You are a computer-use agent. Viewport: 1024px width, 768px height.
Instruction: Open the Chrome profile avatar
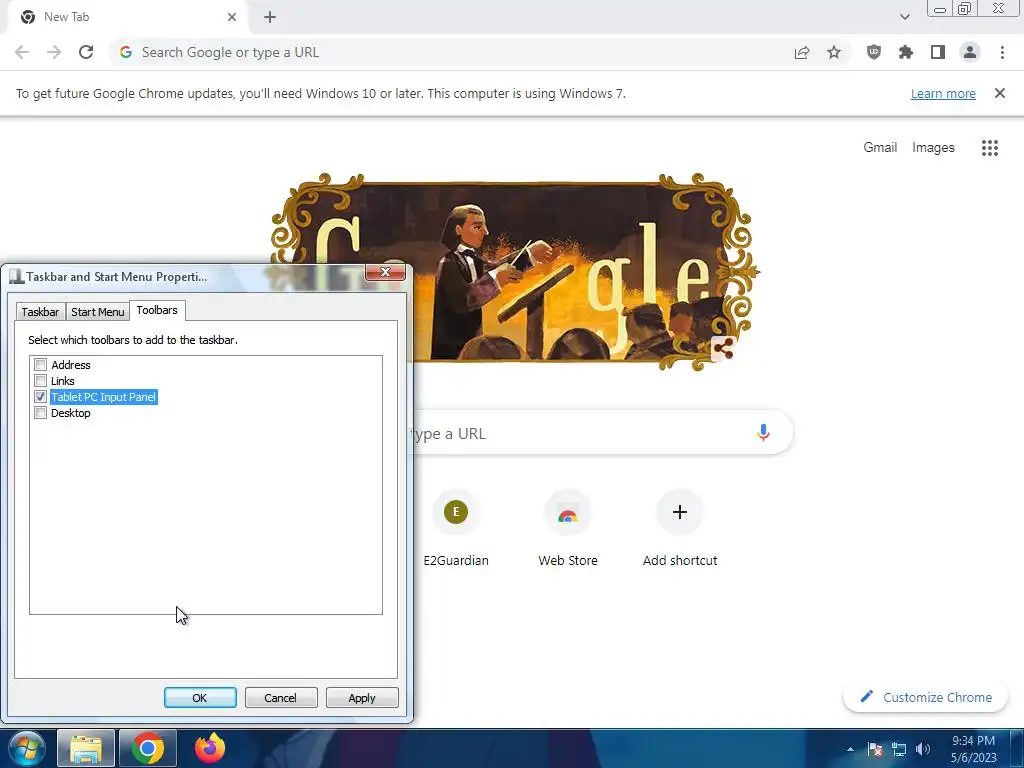click(970, 52)
